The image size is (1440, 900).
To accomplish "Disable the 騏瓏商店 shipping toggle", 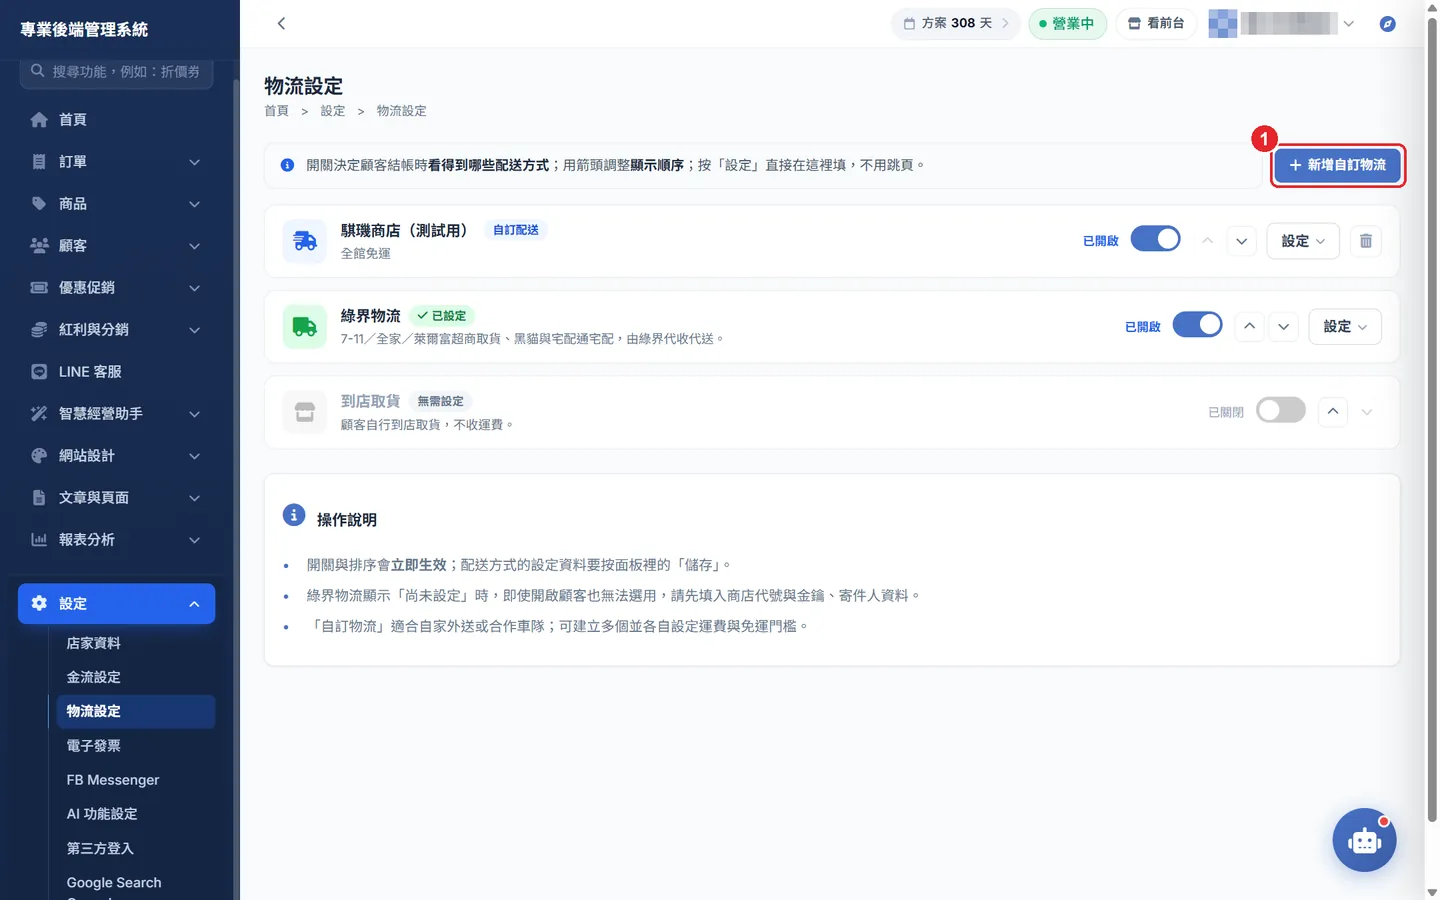I will 1155,240.
